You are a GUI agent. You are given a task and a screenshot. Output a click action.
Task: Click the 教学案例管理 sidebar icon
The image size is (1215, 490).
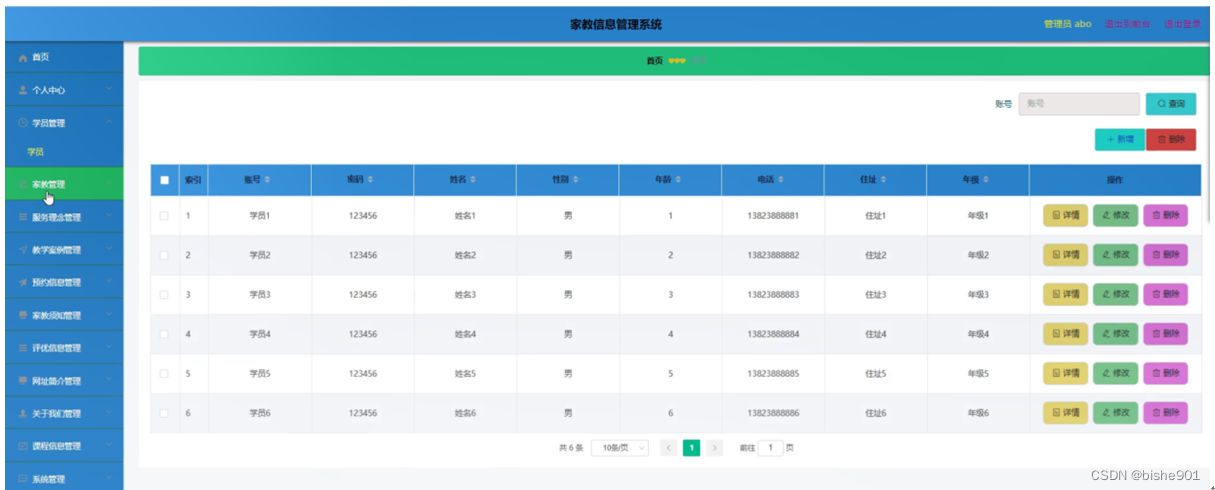23,250
